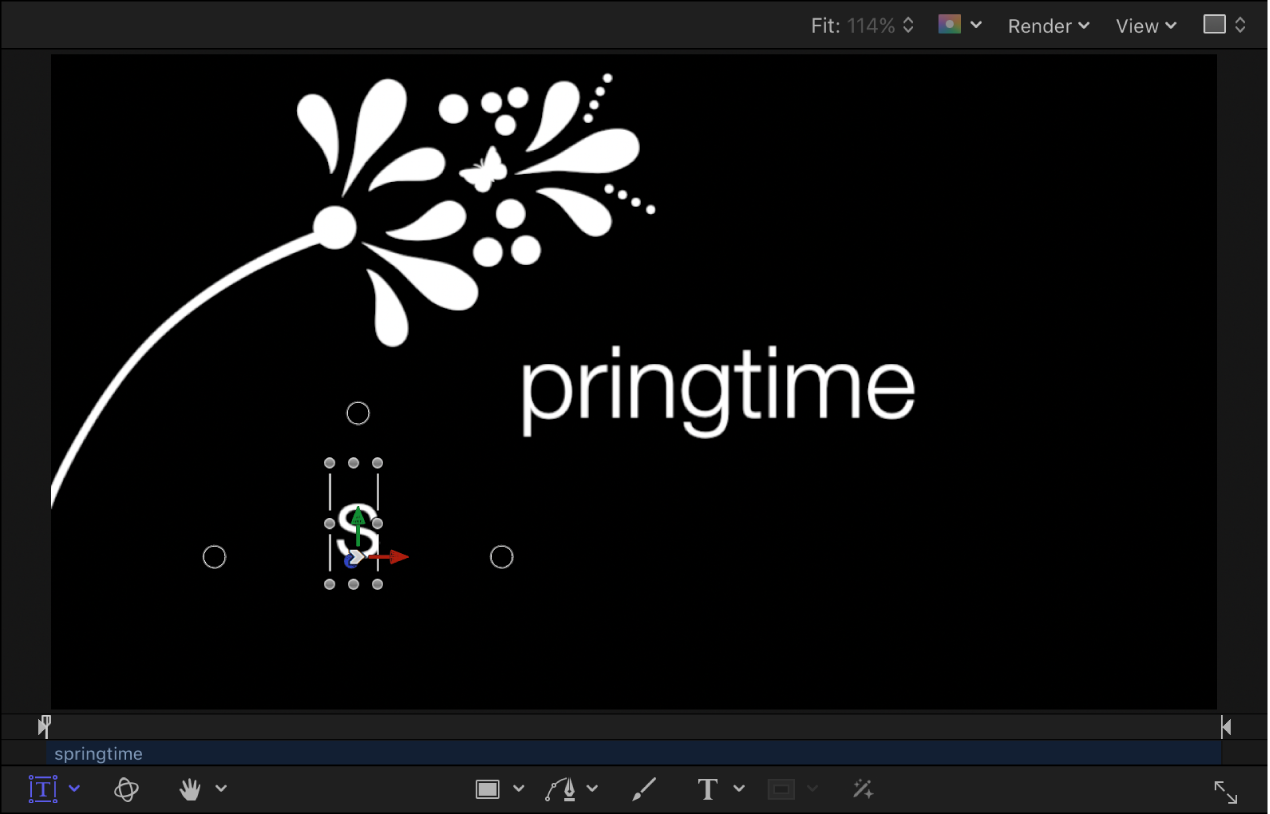The image size is (1270, 814).
Task: Click the play range In point marker
Action: click(44, 726)
